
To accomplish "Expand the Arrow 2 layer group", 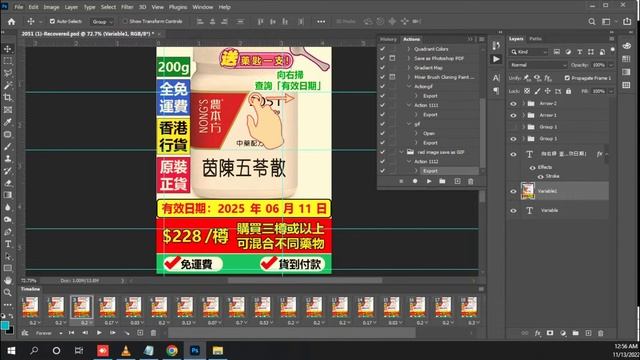I will 523,104.
